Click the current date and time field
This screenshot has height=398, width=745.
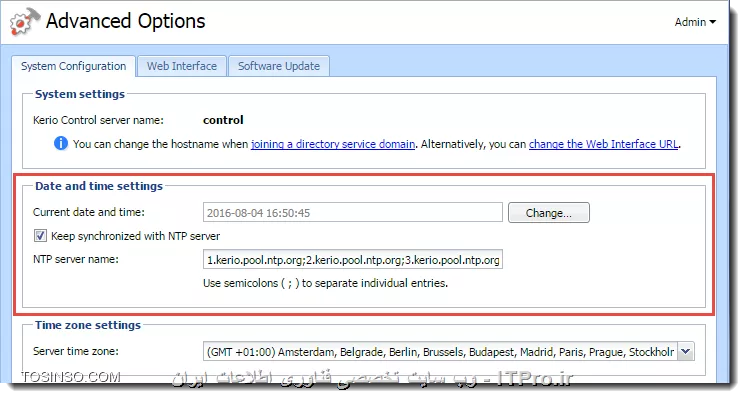(x=353, y=212)
